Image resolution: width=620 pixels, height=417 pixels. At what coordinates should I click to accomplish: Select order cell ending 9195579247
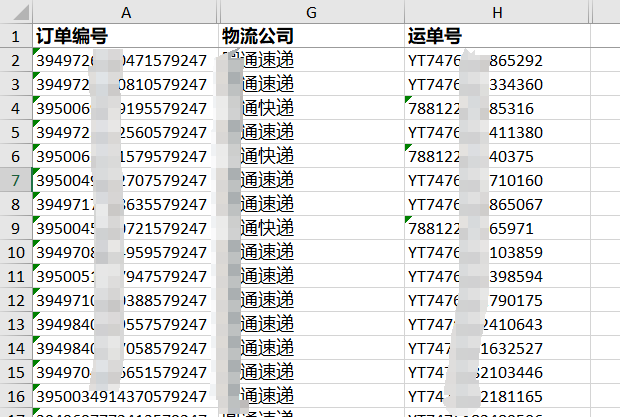[125, 108]
